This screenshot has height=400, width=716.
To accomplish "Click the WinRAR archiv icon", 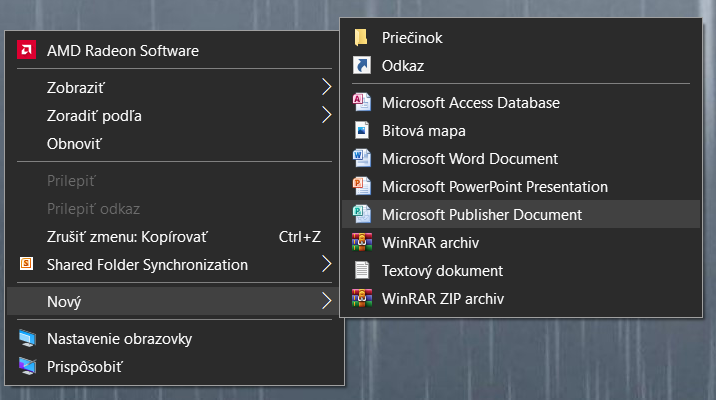I will point(361,242).
